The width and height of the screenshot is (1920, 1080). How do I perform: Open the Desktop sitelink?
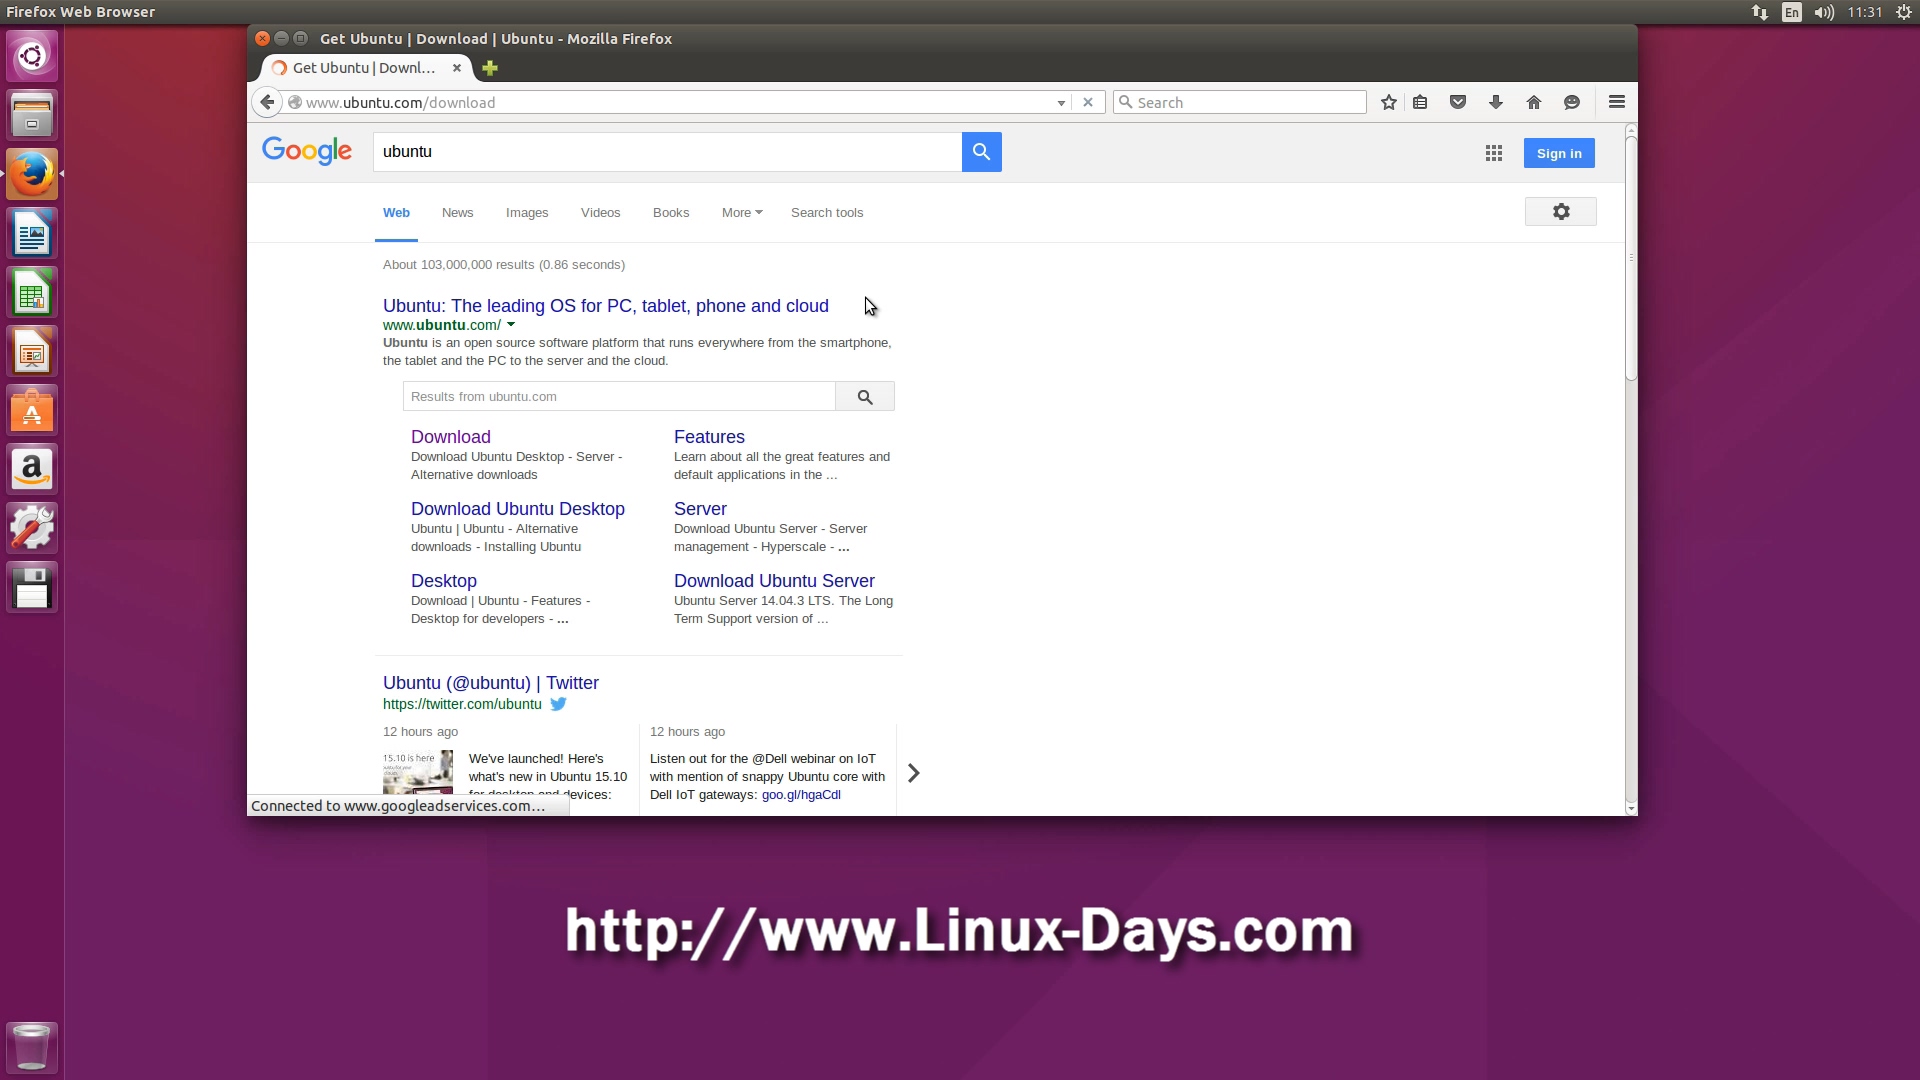[x=444, y=581]
